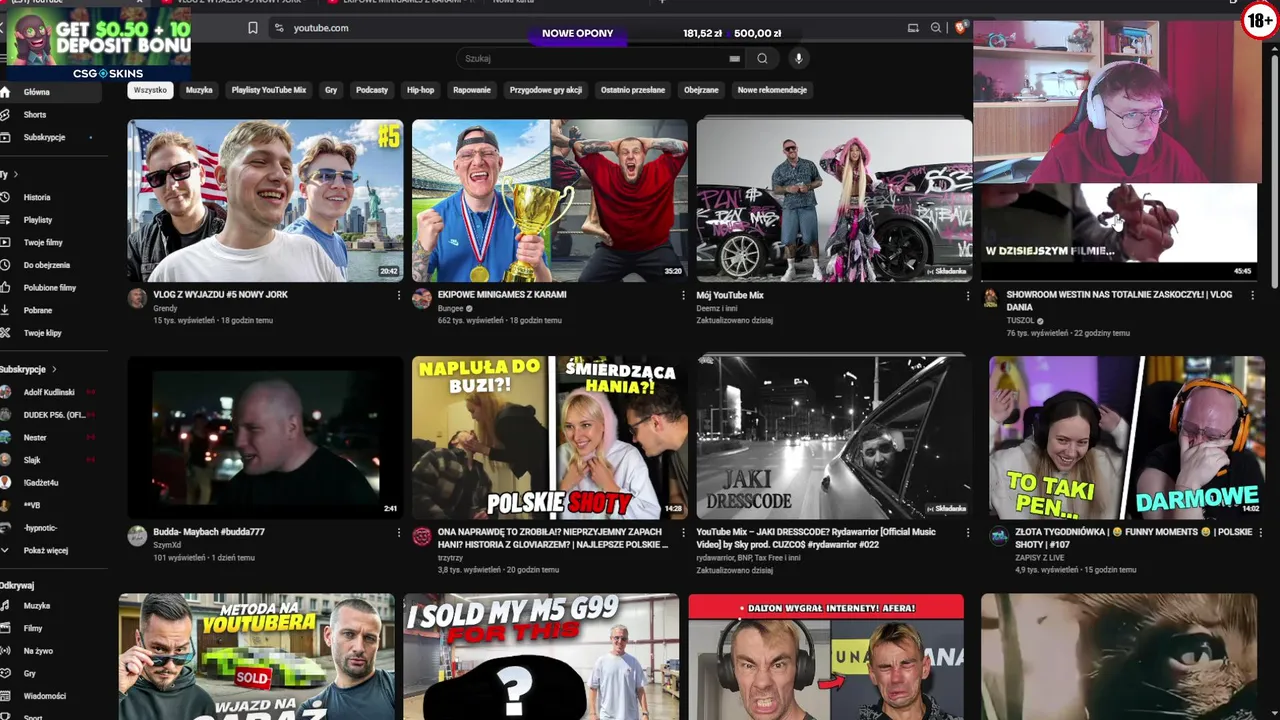Open options menu for Mój YouTube Mix
The image size is (1280, 720).
point(967,296)
